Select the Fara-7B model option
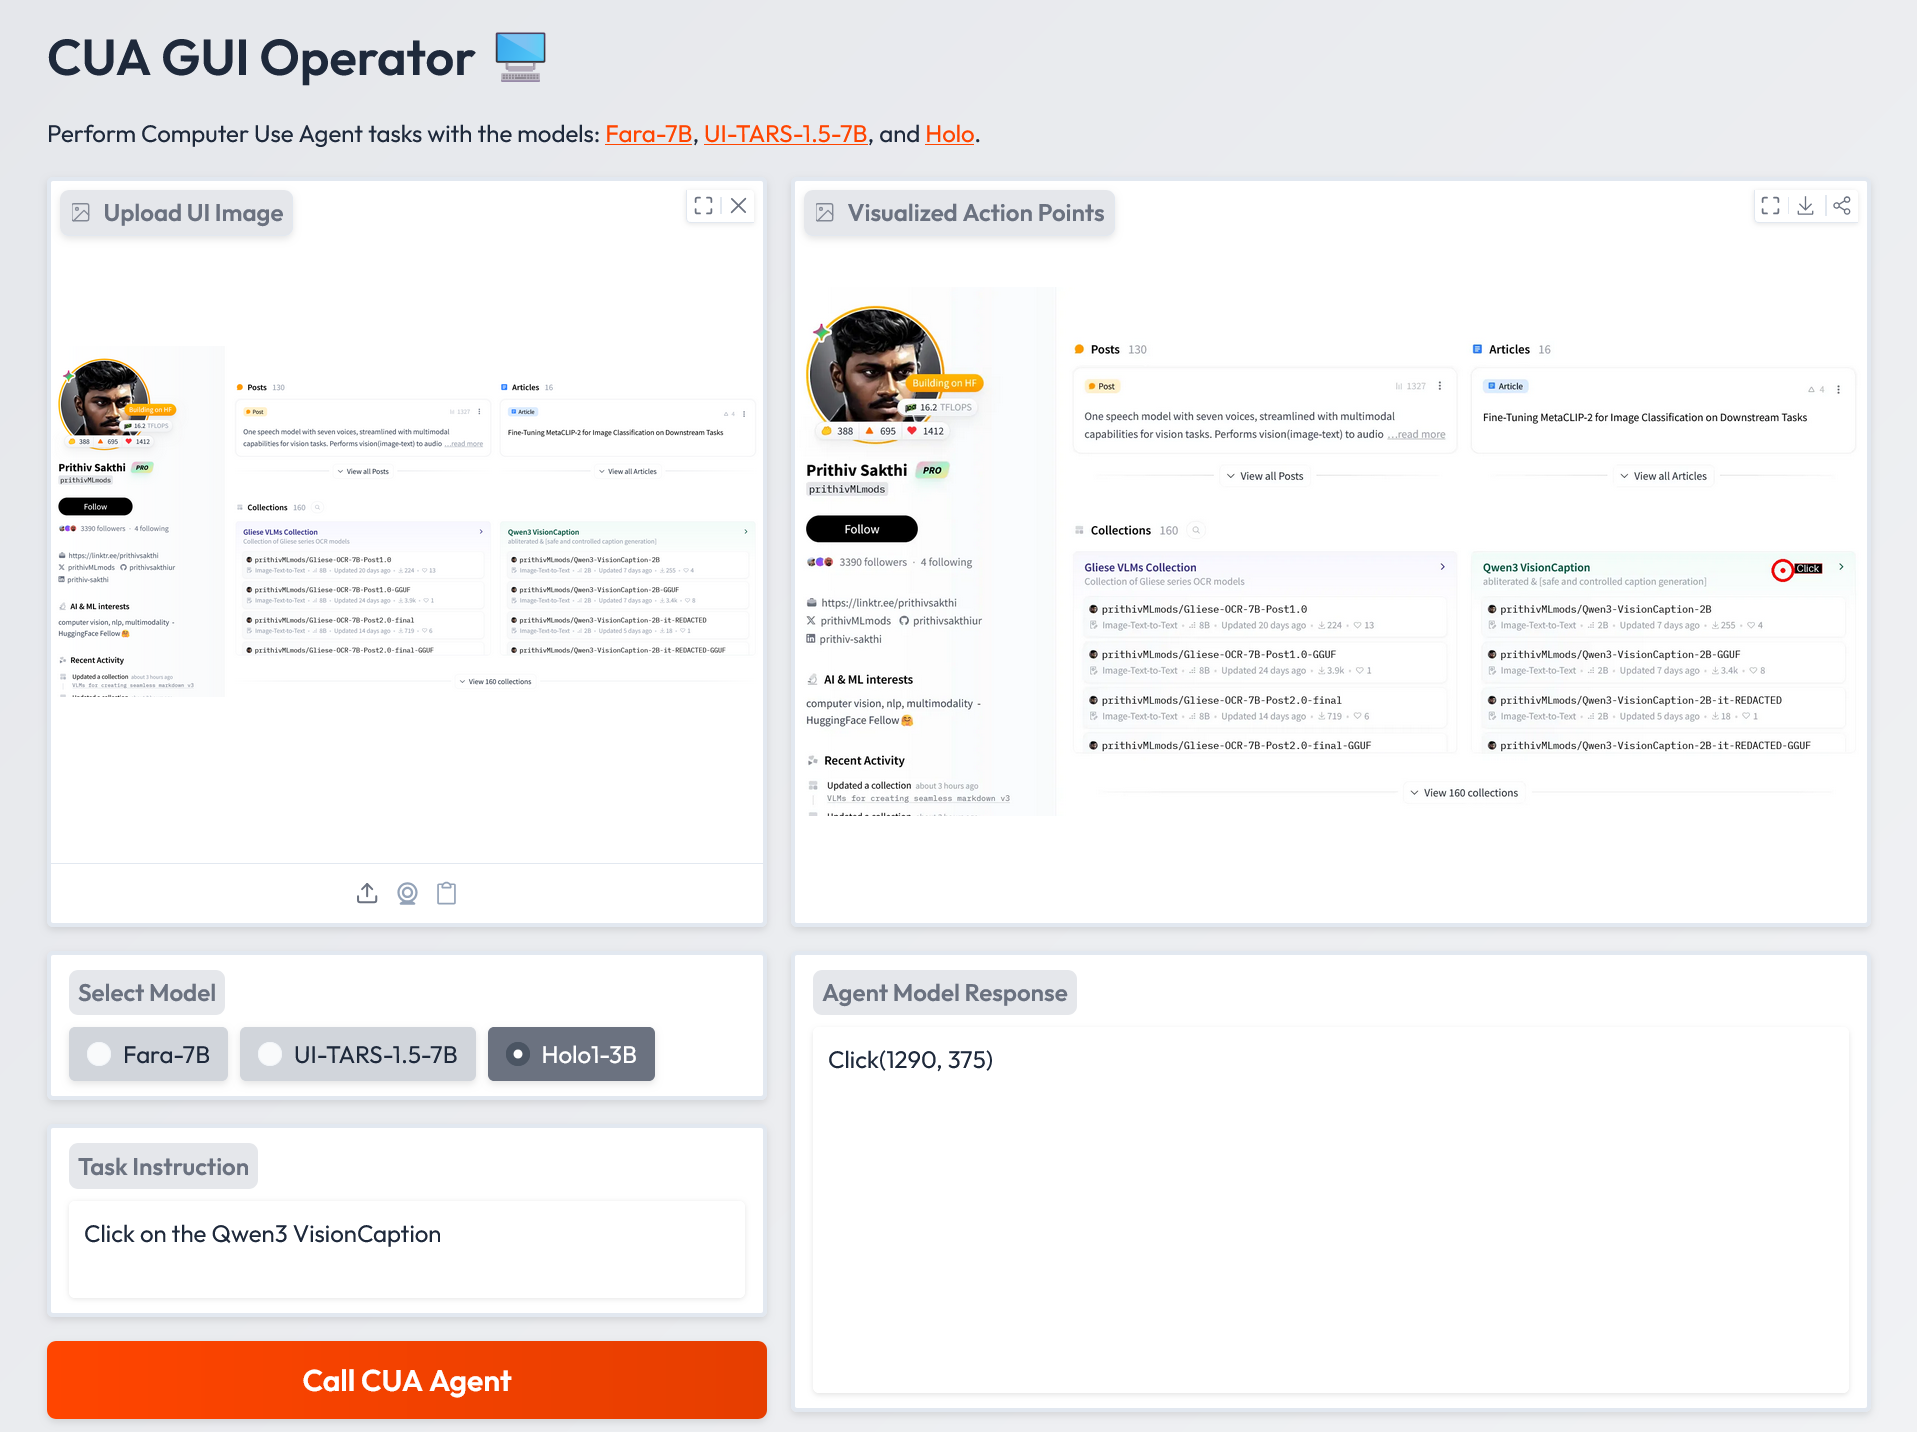1917x1432 pixels. (148, 1054)
